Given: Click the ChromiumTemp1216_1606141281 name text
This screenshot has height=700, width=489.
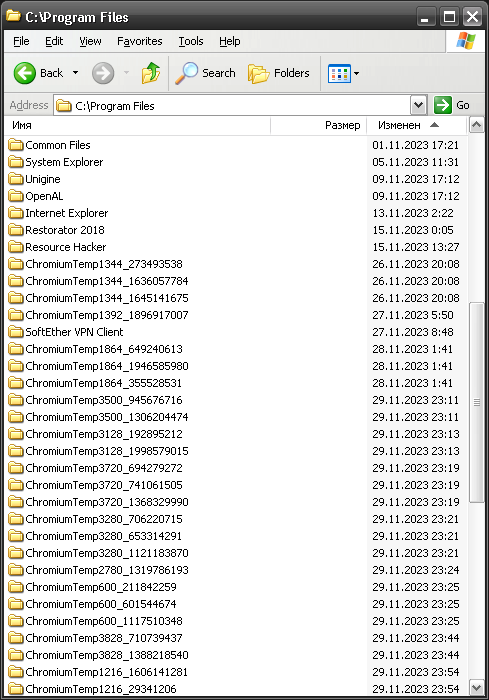Looking at the screenshot, I should tap(106, 672).
